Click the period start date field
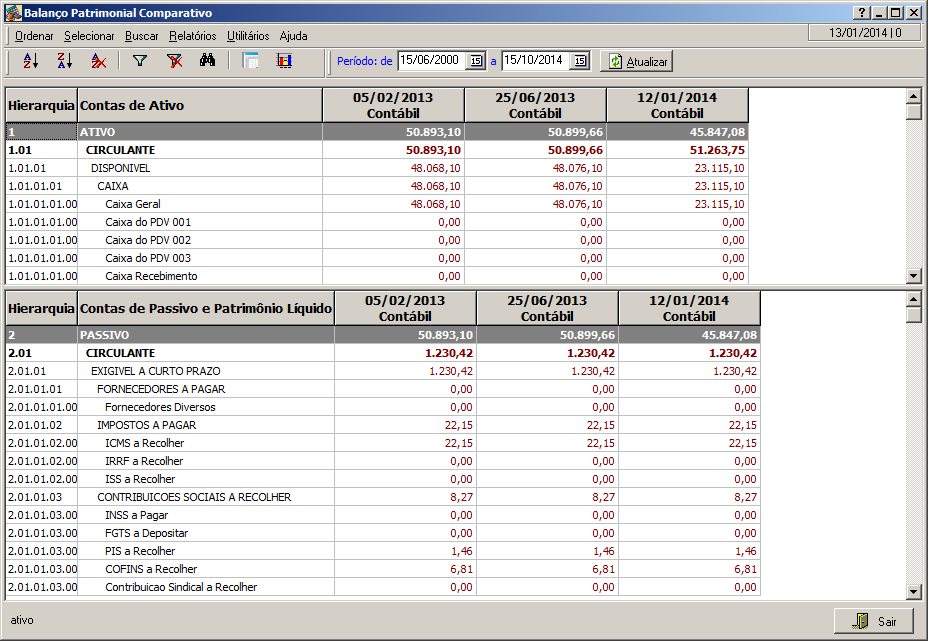 tap(431, 61)
